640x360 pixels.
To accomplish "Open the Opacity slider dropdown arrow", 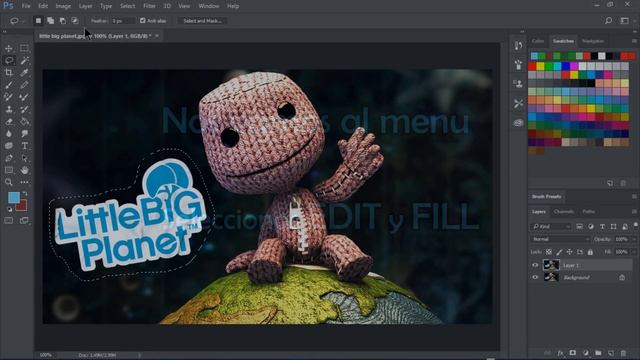I will tap(634, 239).
